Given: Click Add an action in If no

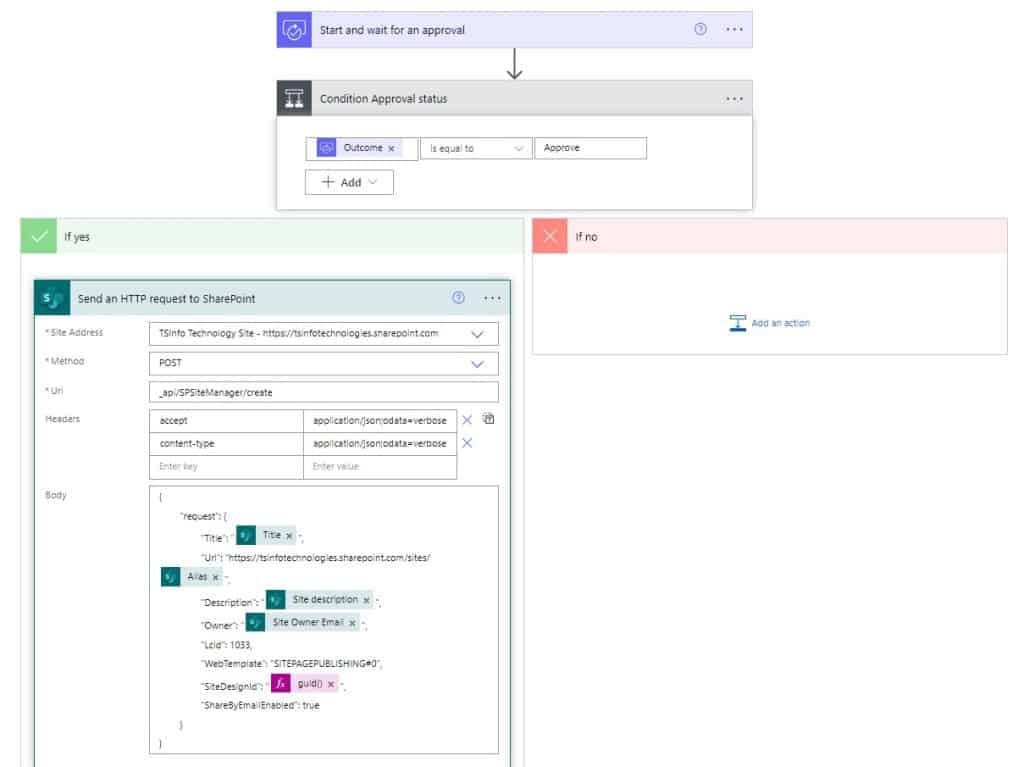Looking at the screenshot, I should (x=770, y=323).
